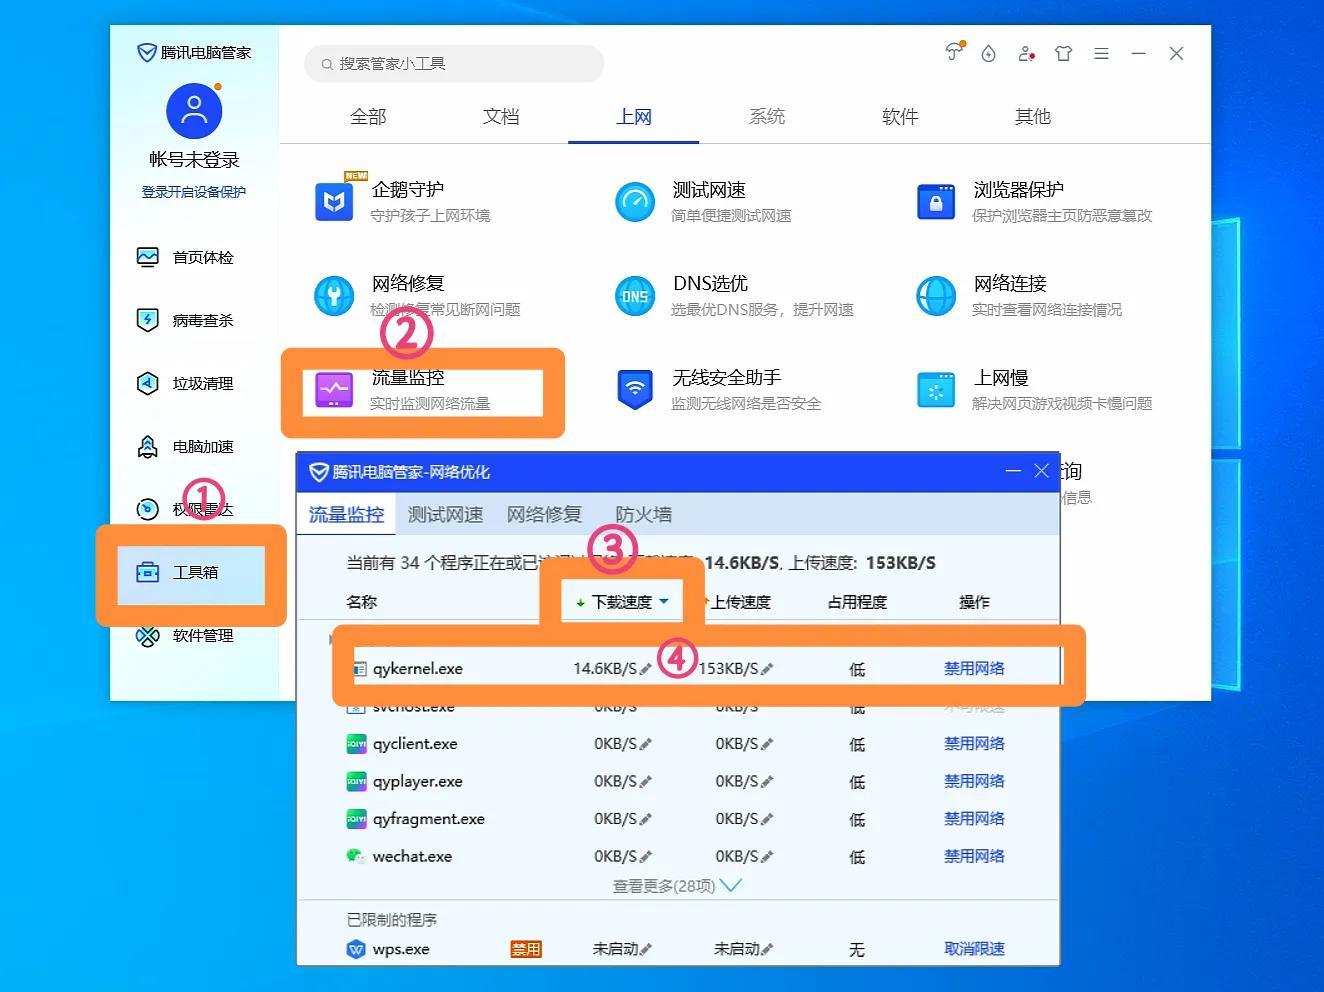1324x992 pixels.
Task: Select 网络修复 tab in network optimizer window
Action: point(544,514)
